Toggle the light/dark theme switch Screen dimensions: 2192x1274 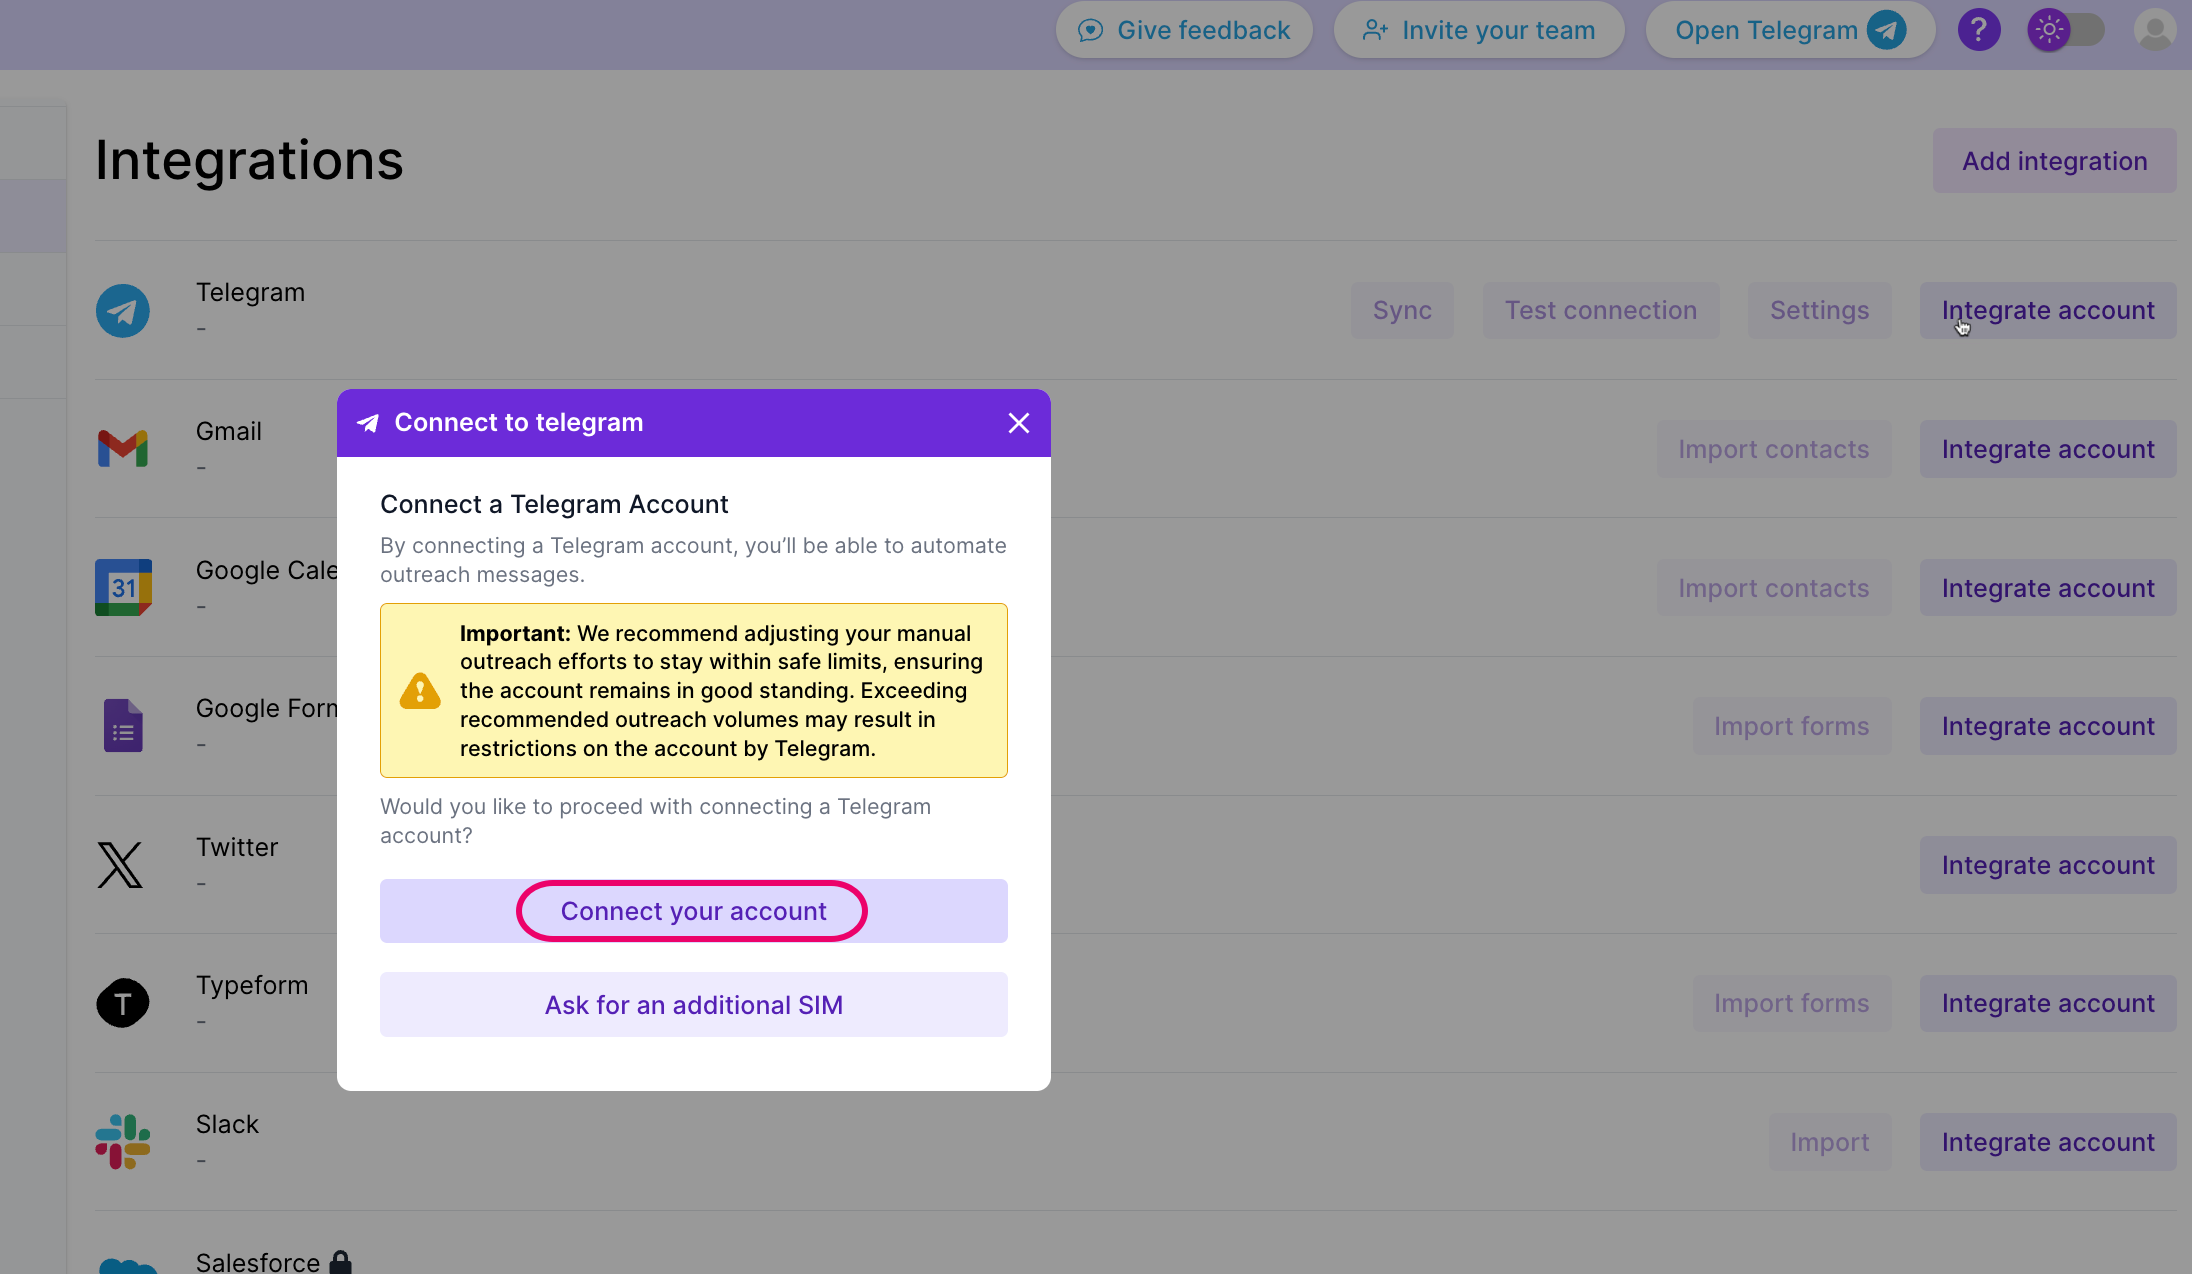pyautogui.click(x=2066, y=30)
